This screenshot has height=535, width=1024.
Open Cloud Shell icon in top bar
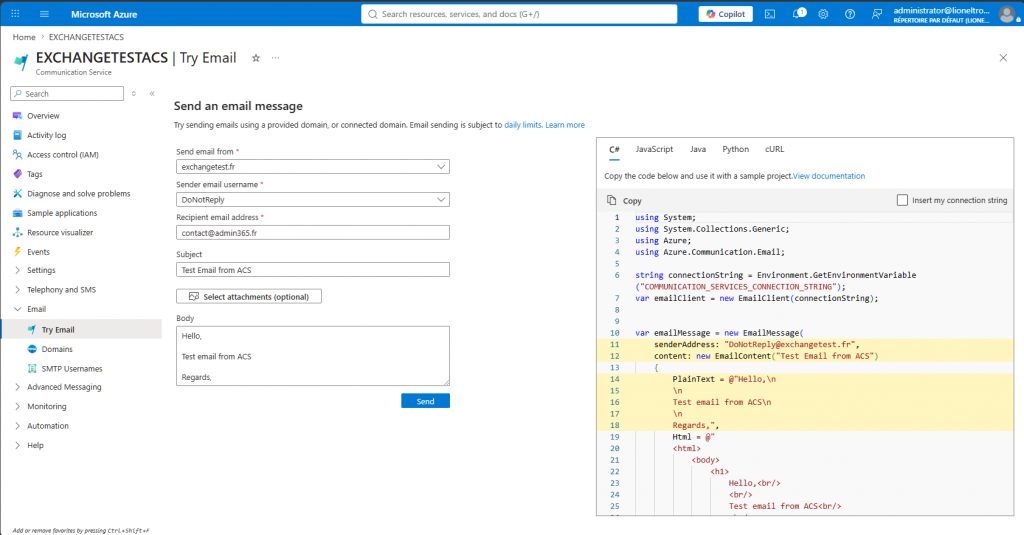tap(770, 14)
